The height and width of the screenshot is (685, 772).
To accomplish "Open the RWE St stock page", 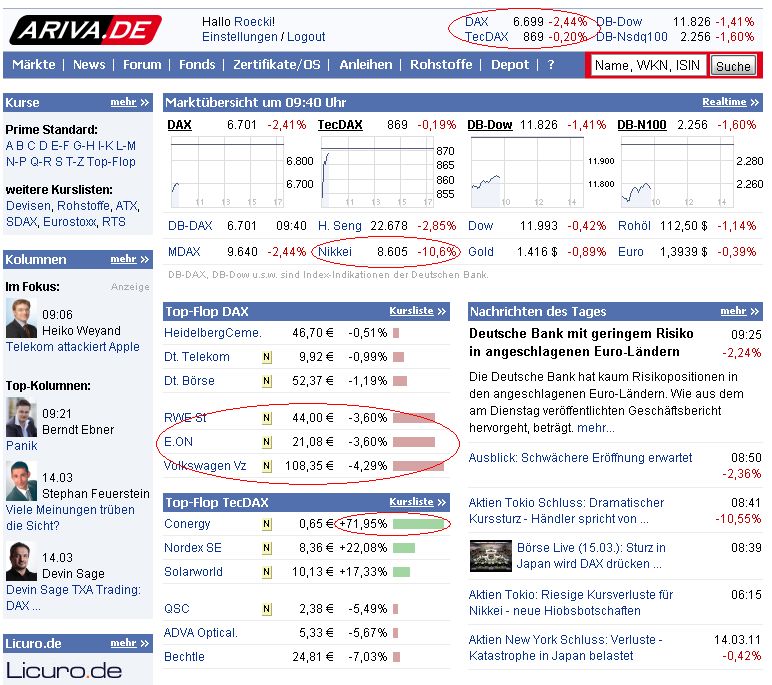I will point(186,418).
